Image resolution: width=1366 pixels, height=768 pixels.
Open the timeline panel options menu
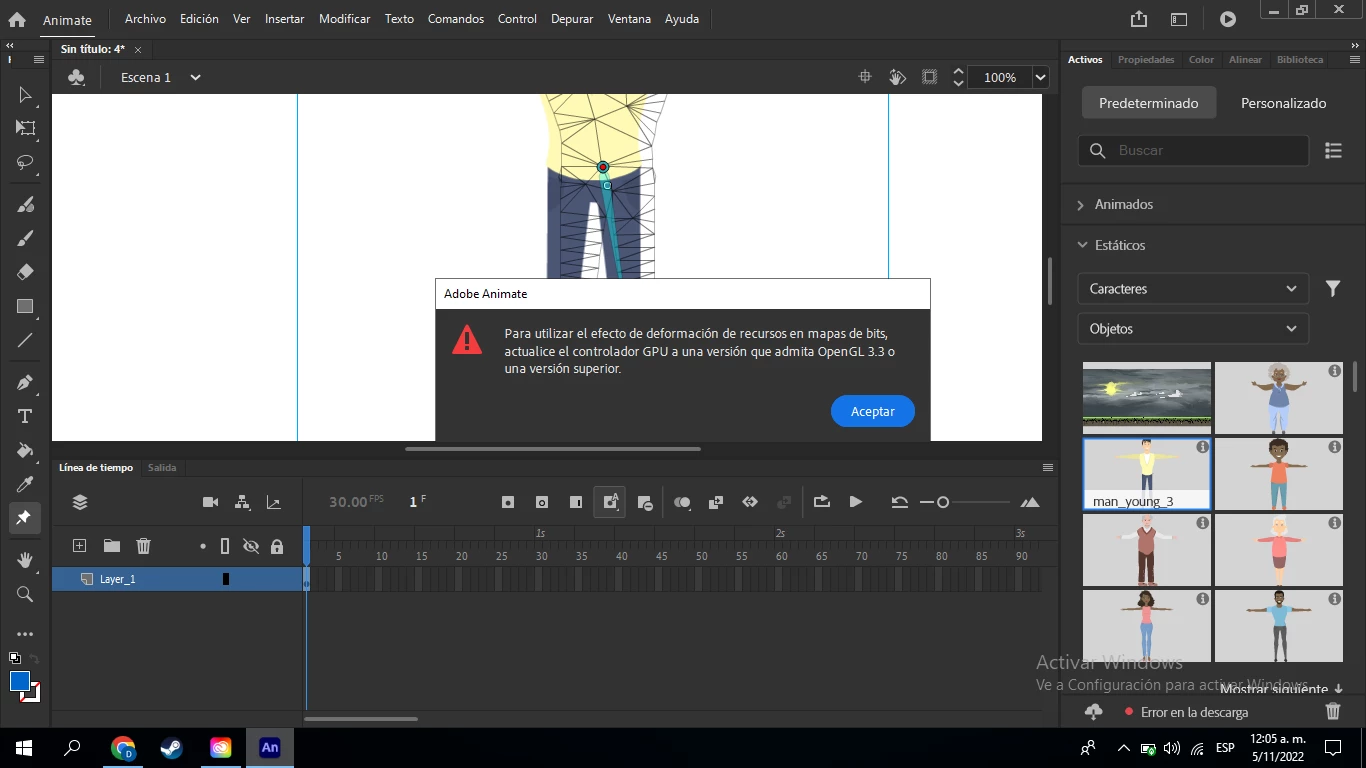1048,467
